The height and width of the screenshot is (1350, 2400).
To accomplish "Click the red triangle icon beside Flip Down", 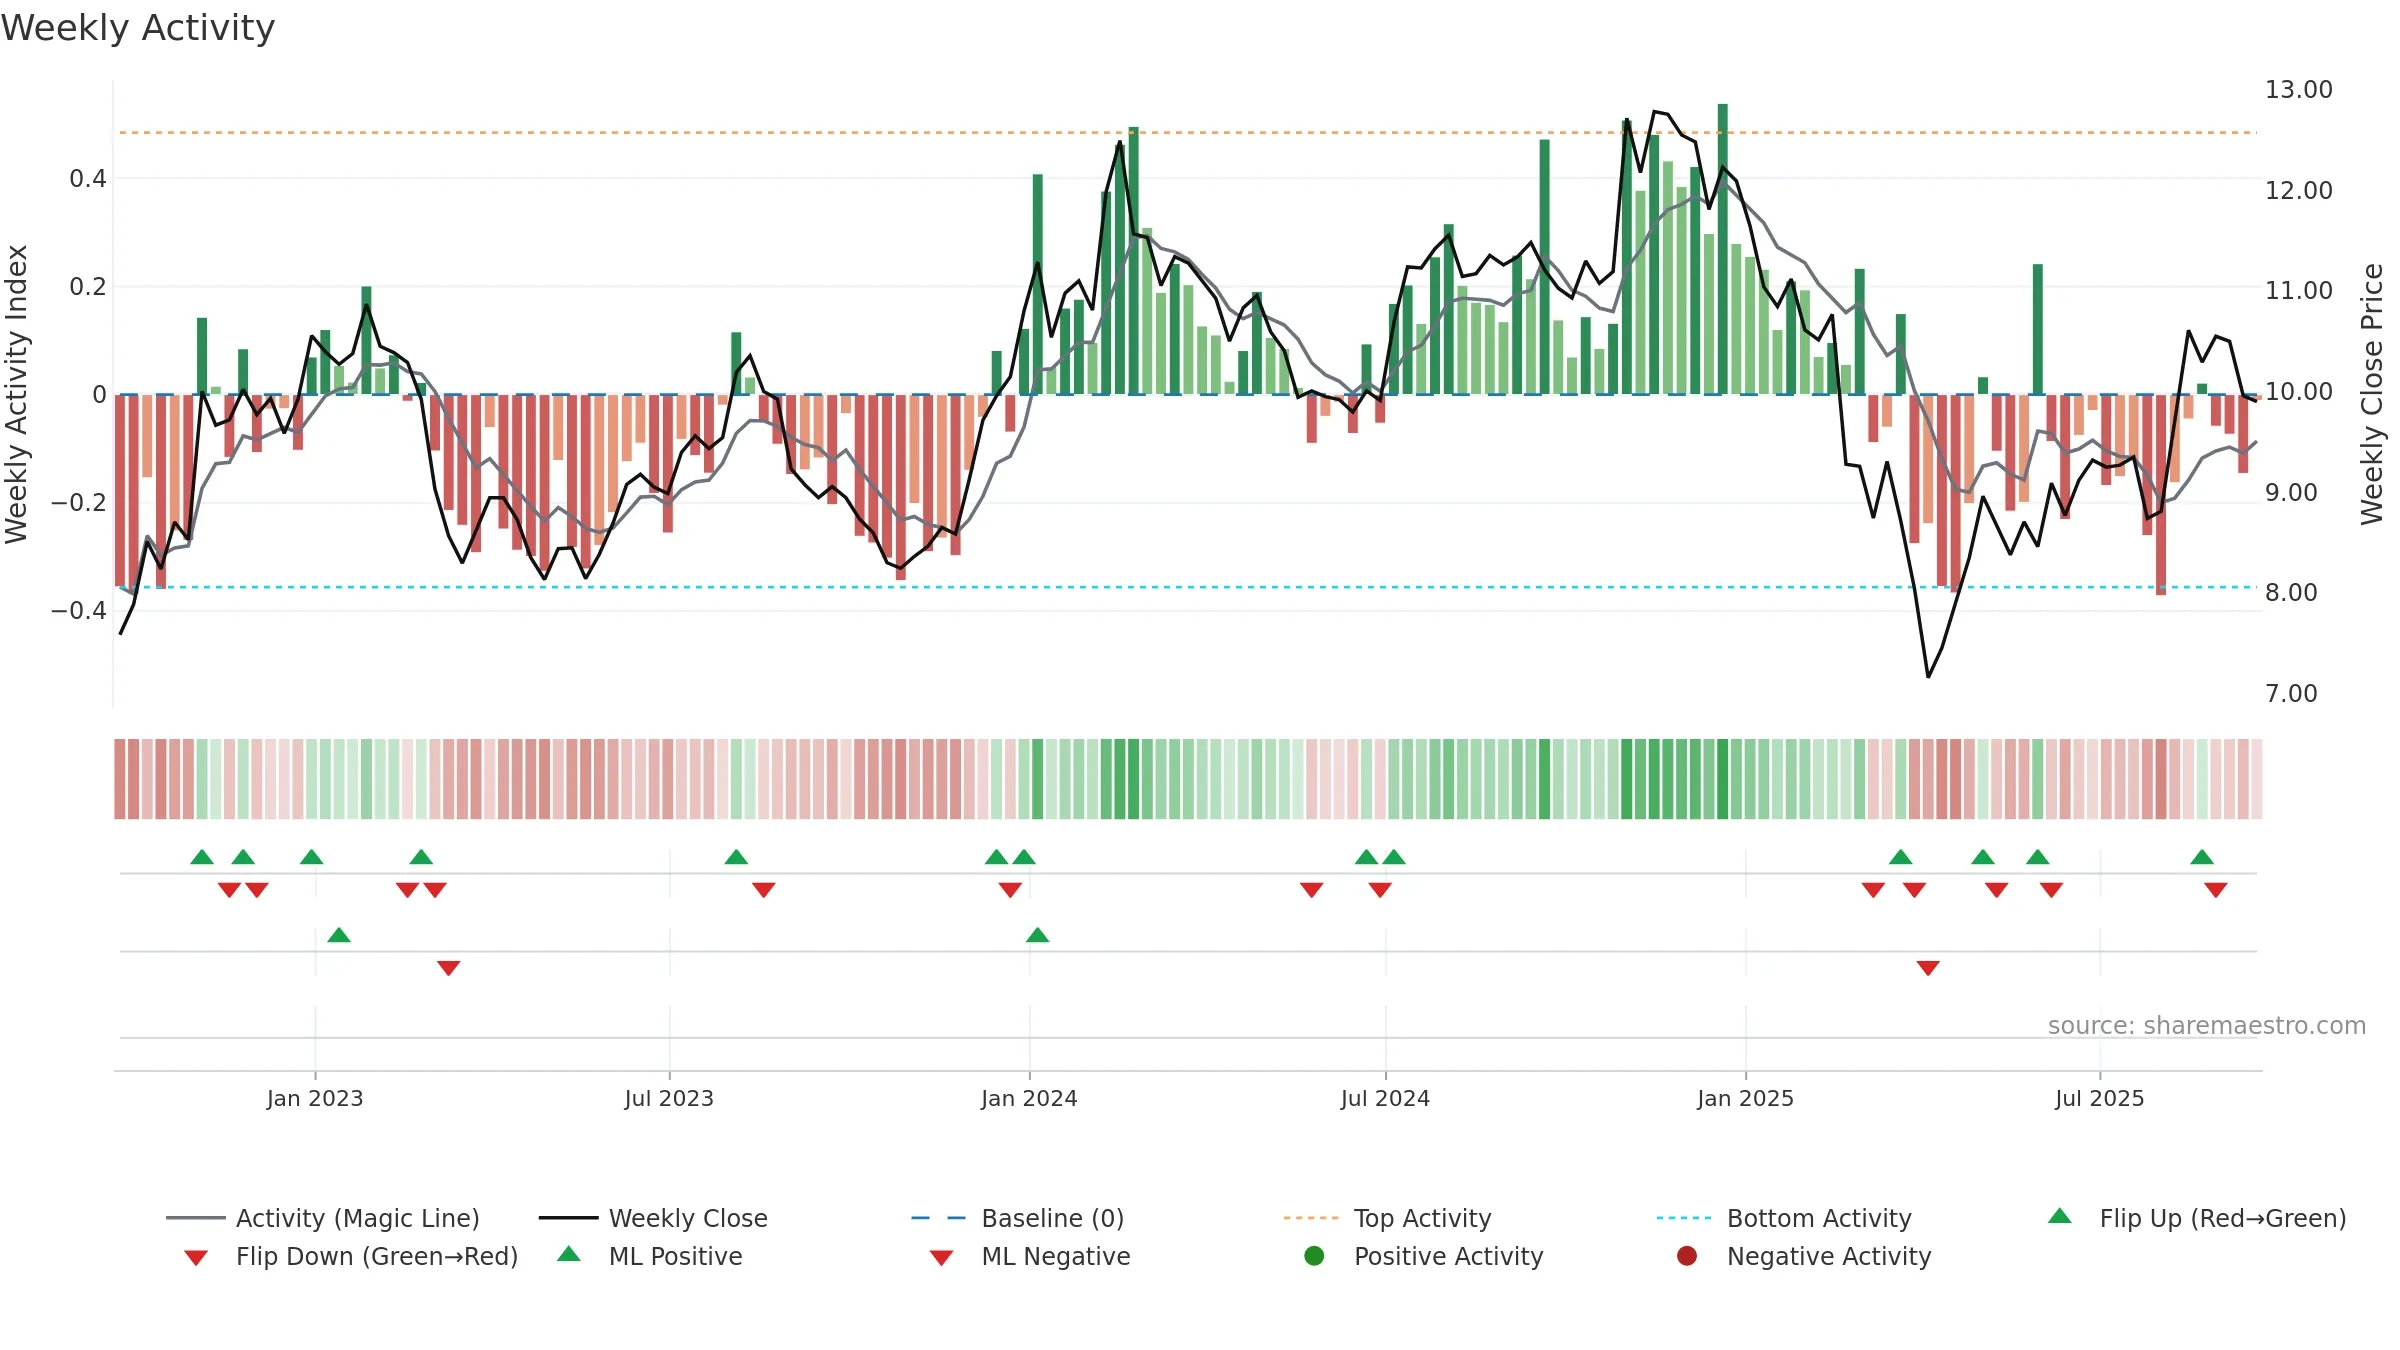I will coord(196,1258).
